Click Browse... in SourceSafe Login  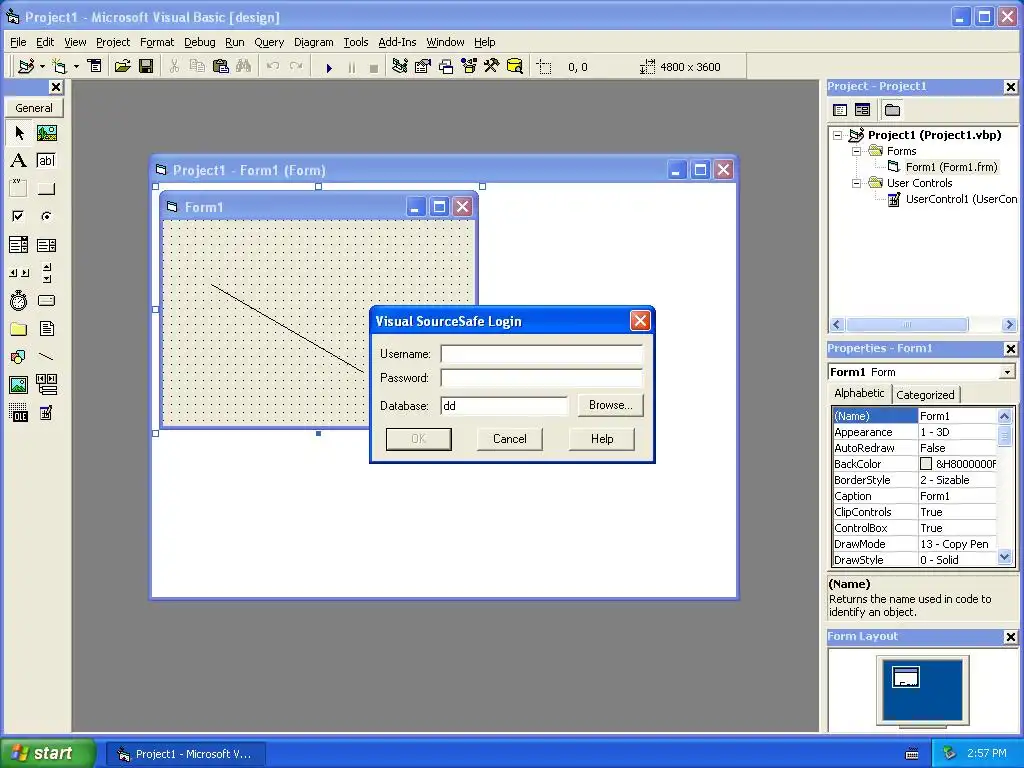click(x=611, y=406)
